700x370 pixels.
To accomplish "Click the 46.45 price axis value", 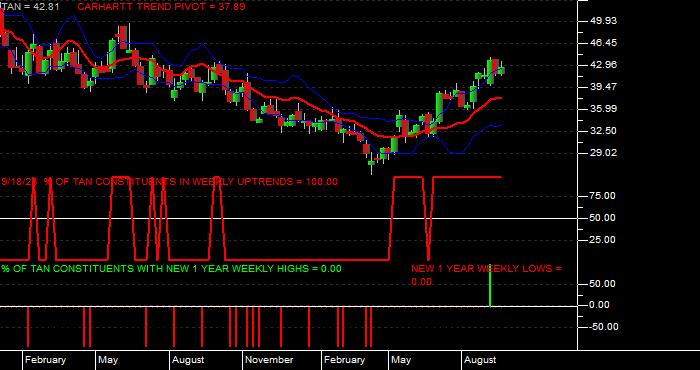I will 604,43.
